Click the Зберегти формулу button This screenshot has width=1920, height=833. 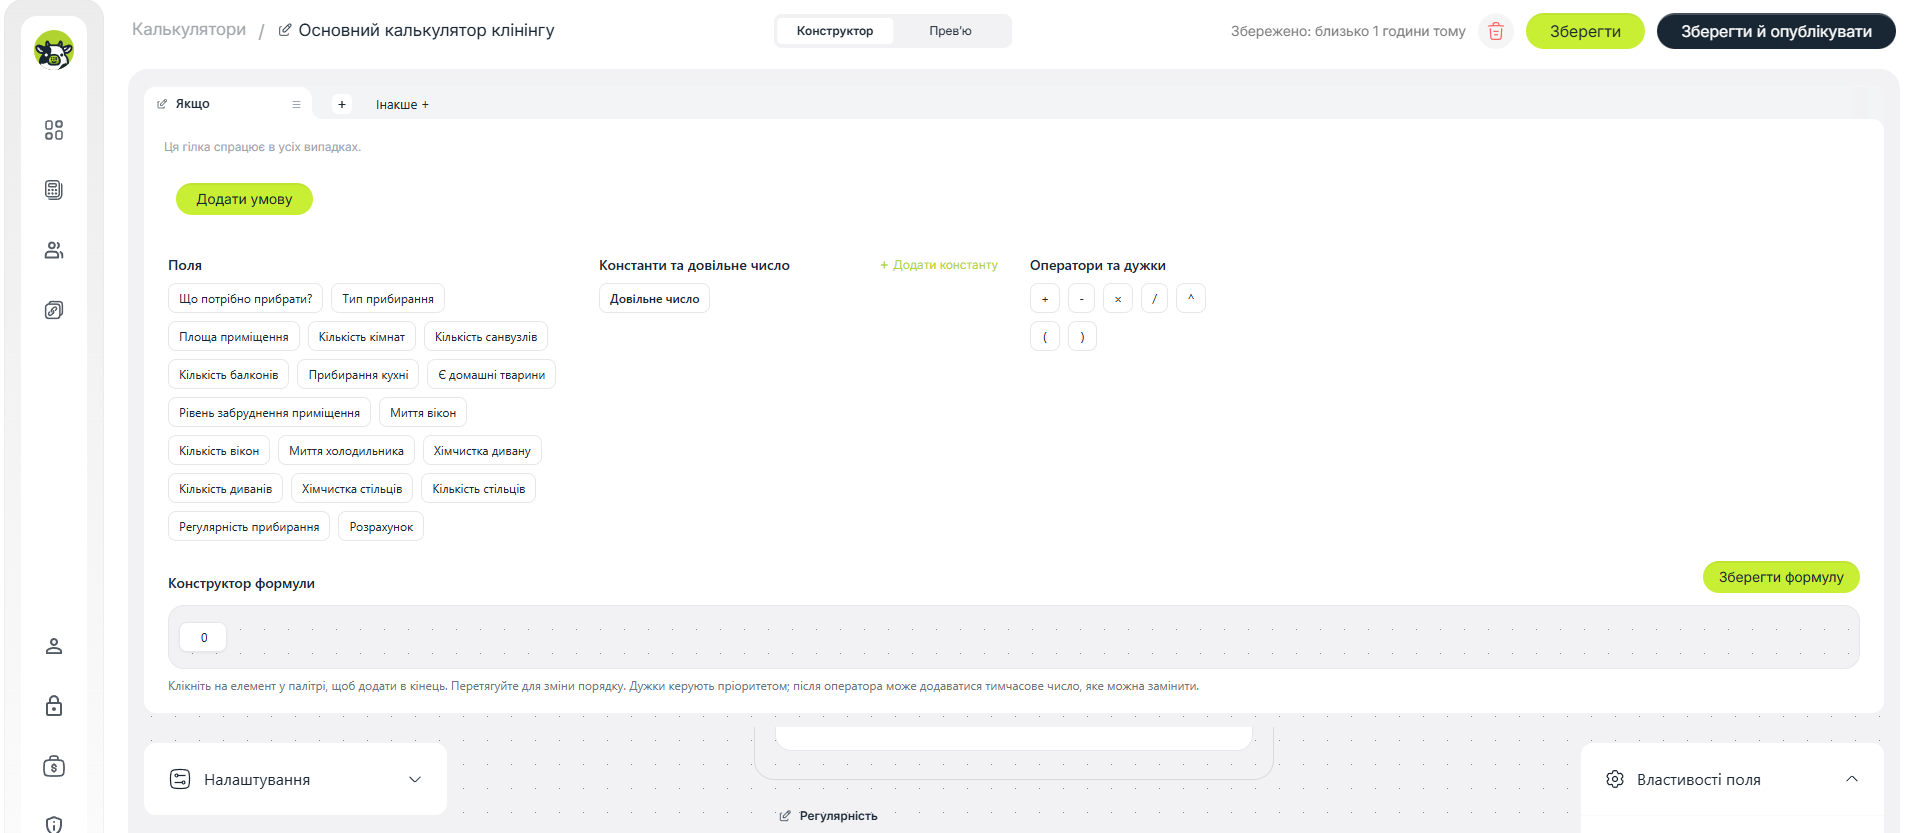(x=1781, y=577)
